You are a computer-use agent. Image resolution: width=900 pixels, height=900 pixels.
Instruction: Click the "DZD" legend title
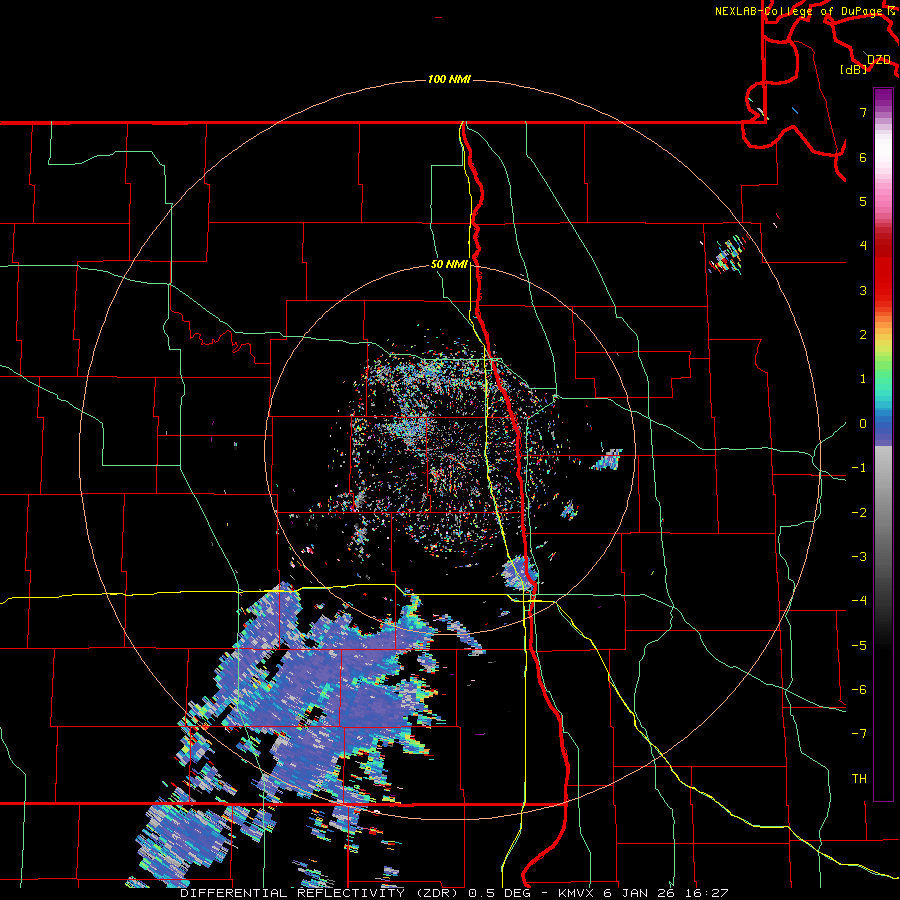879,60
